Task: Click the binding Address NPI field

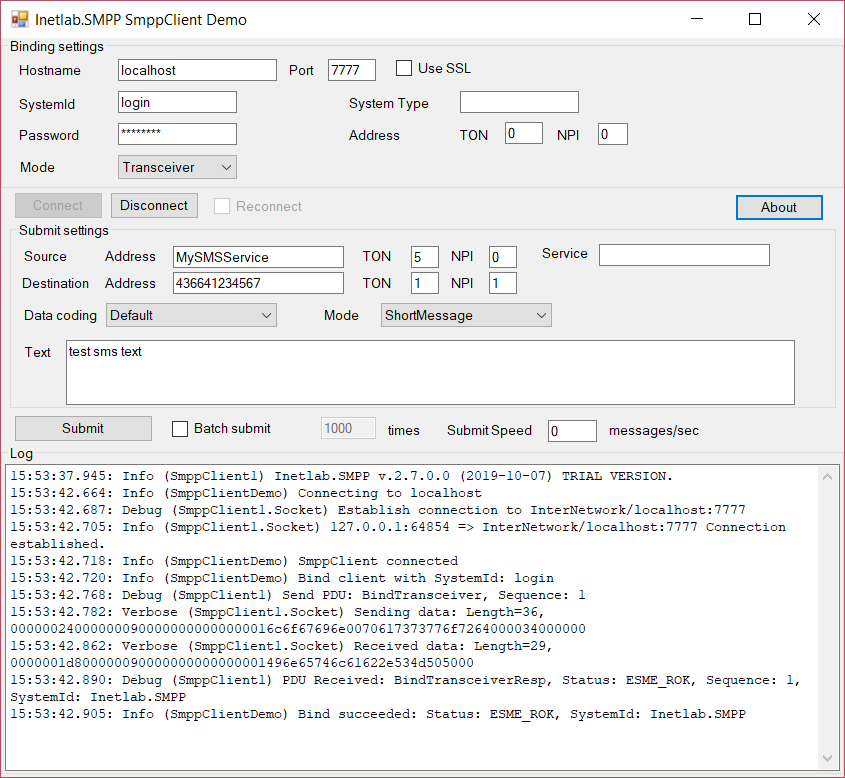Action: click(613, 134)
